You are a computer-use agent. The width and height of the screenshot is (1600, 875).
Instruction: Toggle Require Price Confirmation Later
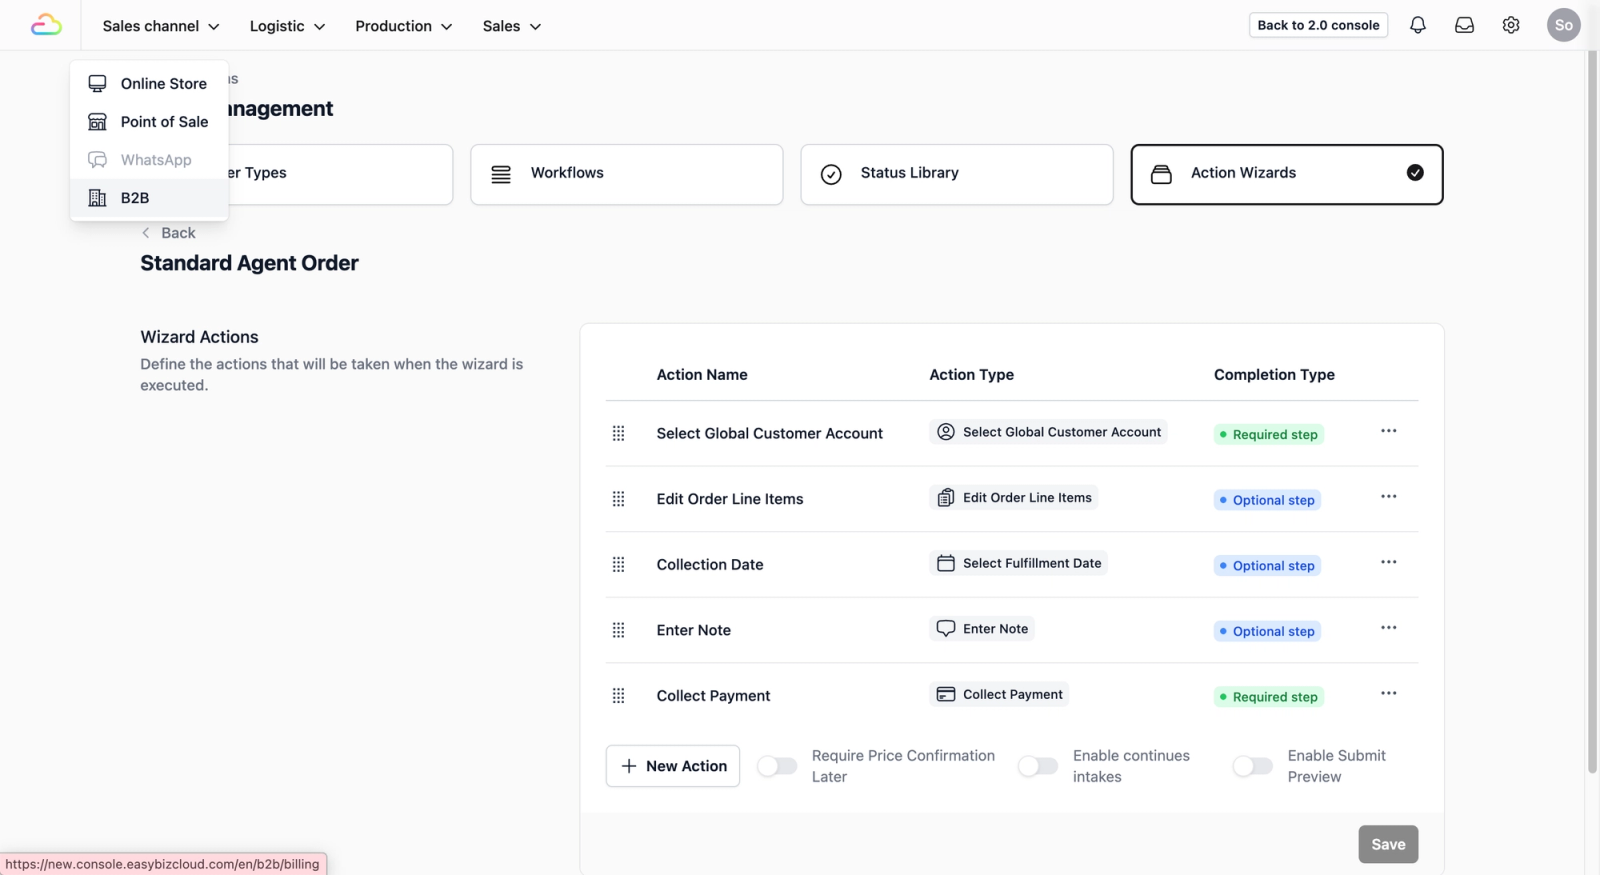tap(777, 766)
